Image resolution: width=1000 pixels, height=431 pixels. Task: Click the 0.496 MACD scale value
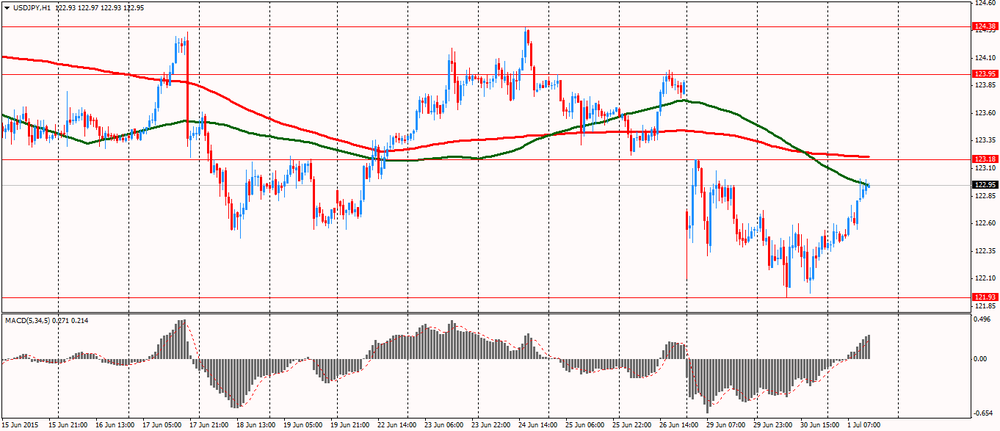pyautogui.click(x=983, y=321)
